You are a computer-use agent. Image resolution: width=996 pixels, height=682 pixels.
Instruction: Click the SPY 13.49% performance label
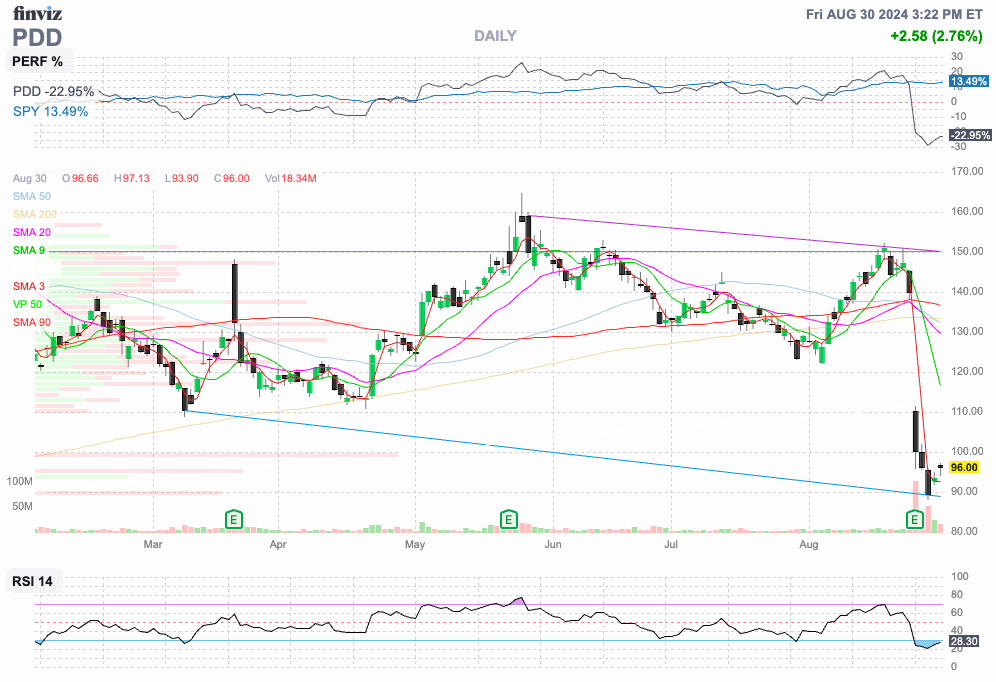point(51,111)
